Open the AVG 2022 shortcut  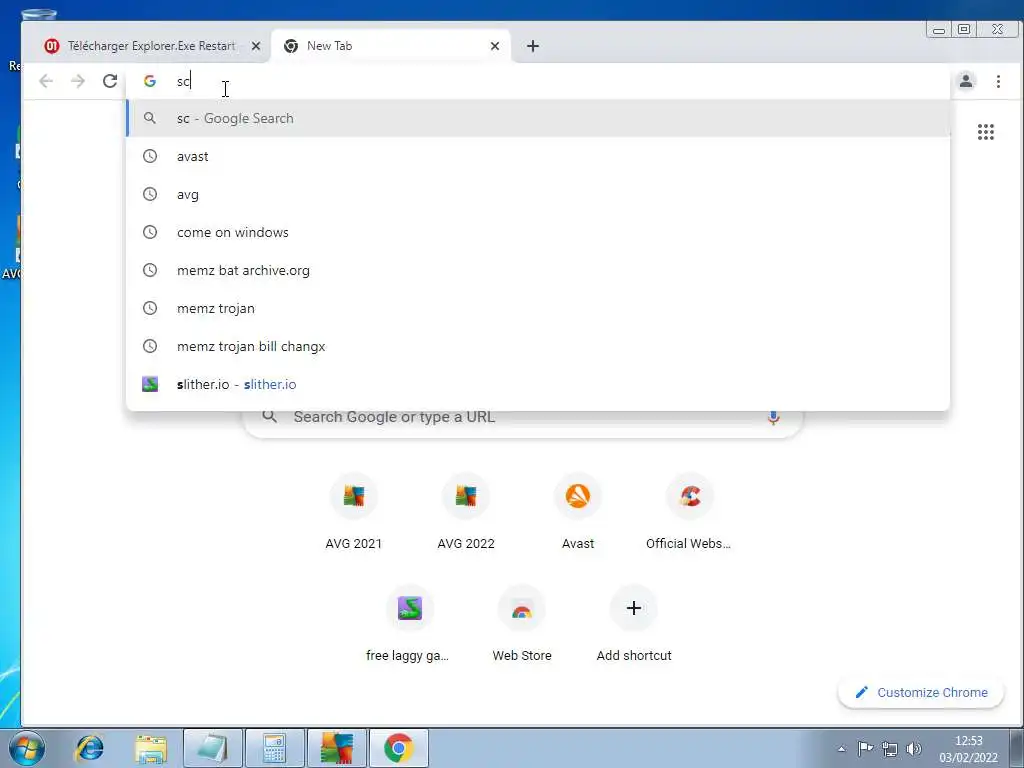(466, 513)
